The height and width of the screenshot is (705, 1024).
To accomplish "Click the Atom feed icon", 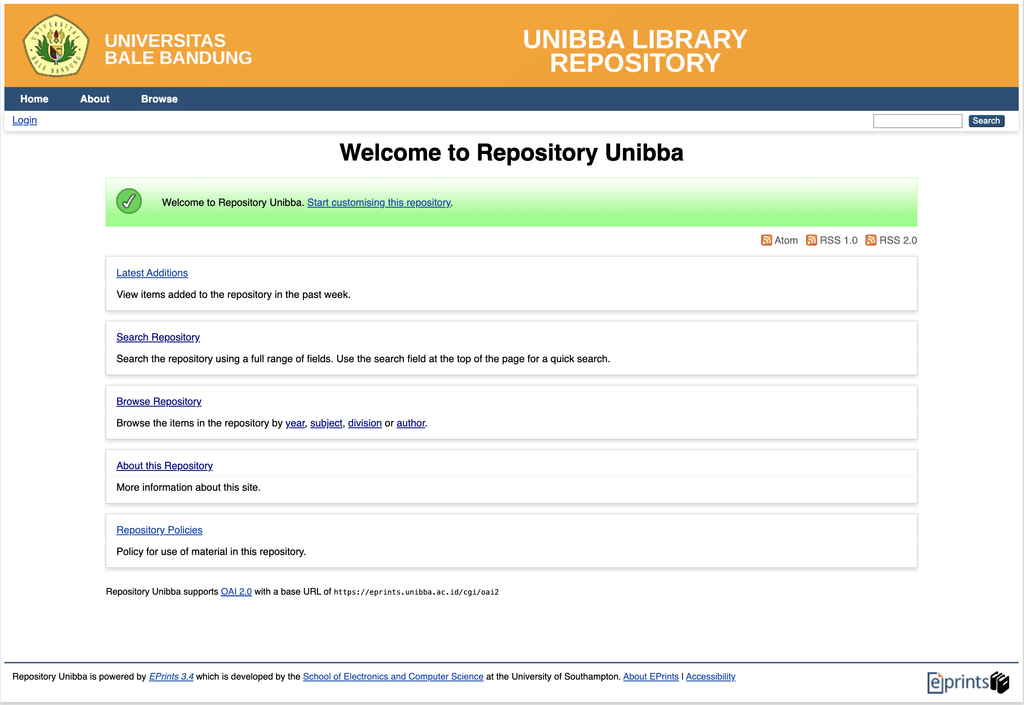I will tap(766, 240).
